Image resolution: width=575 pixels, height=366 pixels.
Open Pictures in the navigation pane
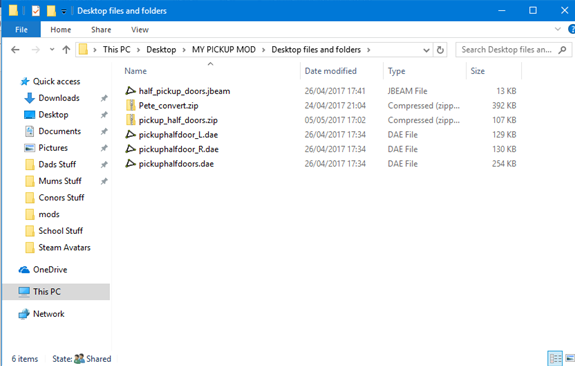53,147
